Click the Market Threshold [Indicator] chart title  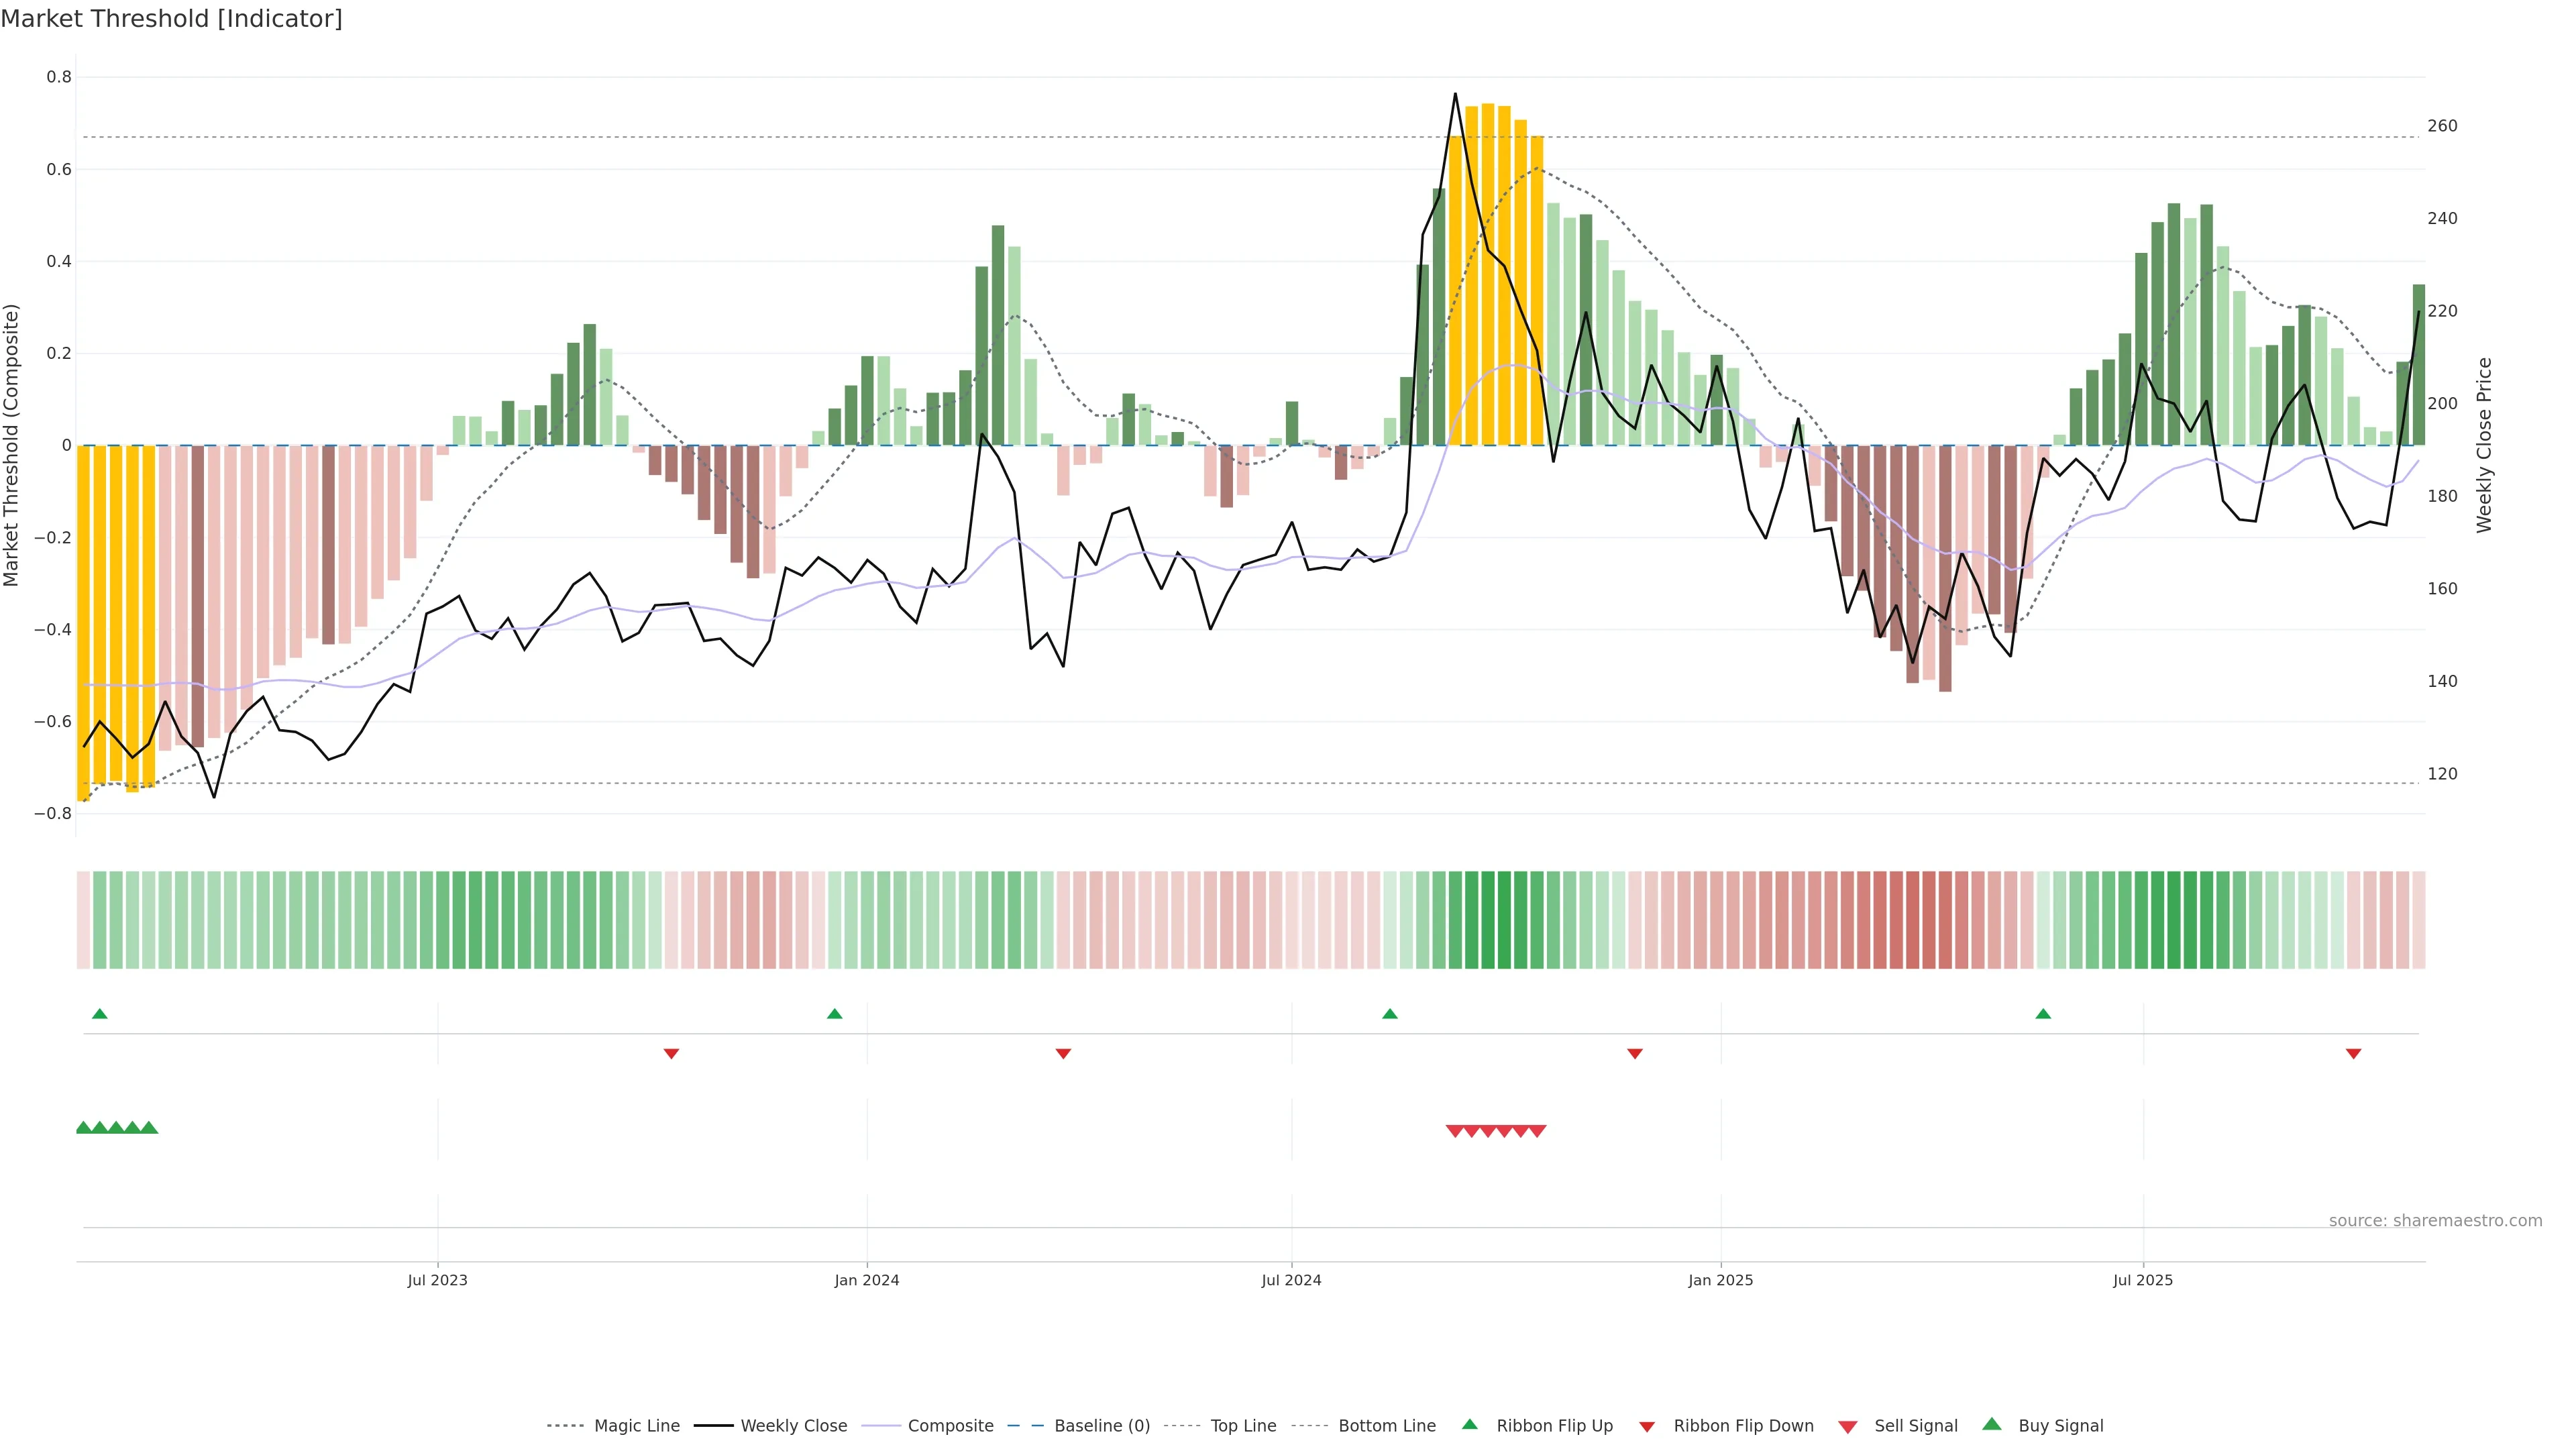[x=171, y=19]
